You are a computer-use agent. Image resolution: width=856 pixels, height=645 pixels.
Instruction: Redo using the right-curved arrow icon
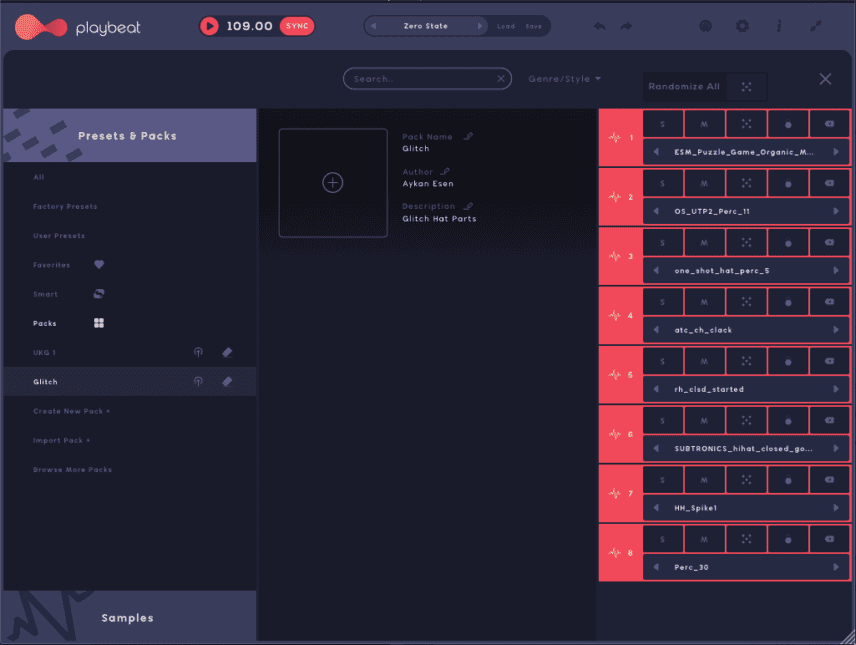[626, 26]
